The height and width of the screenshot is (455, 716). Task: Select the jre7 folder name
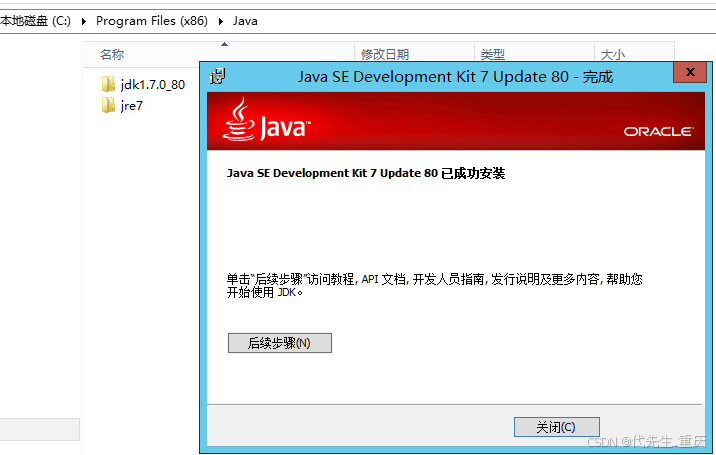pyautogui.click(x=132, y=106)
